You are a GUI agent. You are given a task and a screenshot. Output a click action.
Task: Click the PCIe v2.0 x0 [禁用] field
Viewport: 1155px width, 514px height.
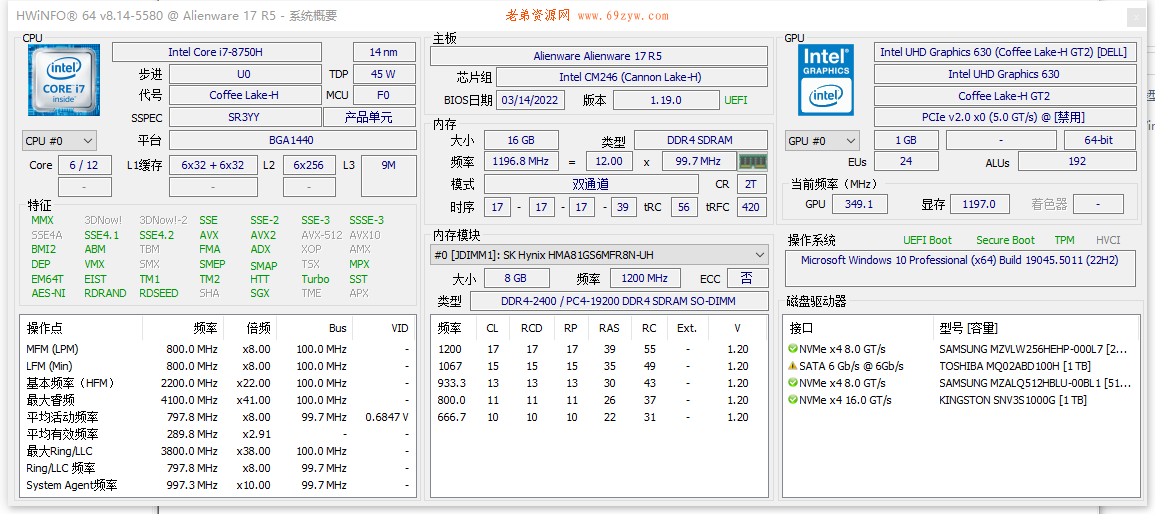coord(1003,117)
